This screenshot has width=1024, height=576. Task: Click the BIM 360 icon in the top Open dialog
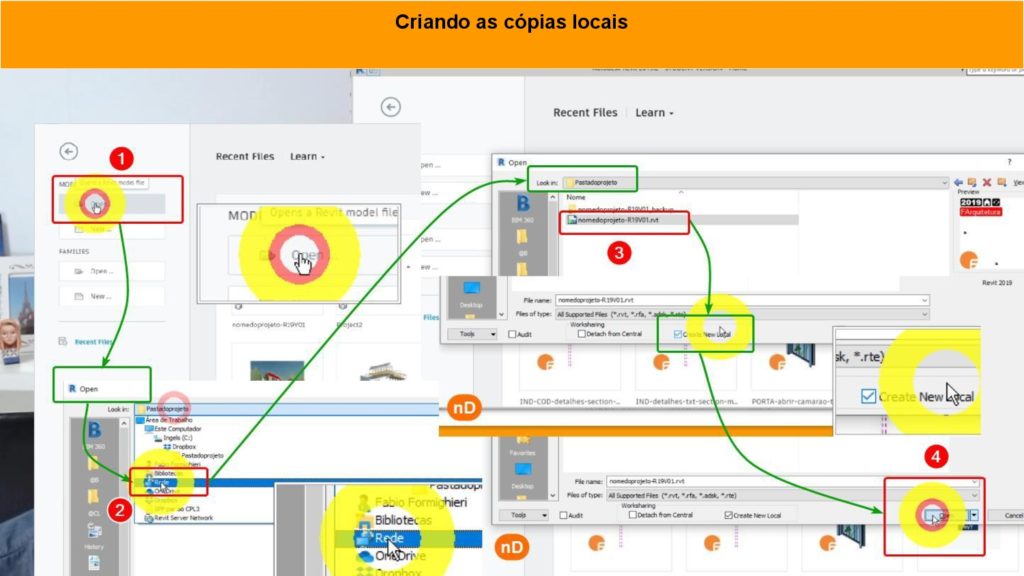[x=522, y=205]
